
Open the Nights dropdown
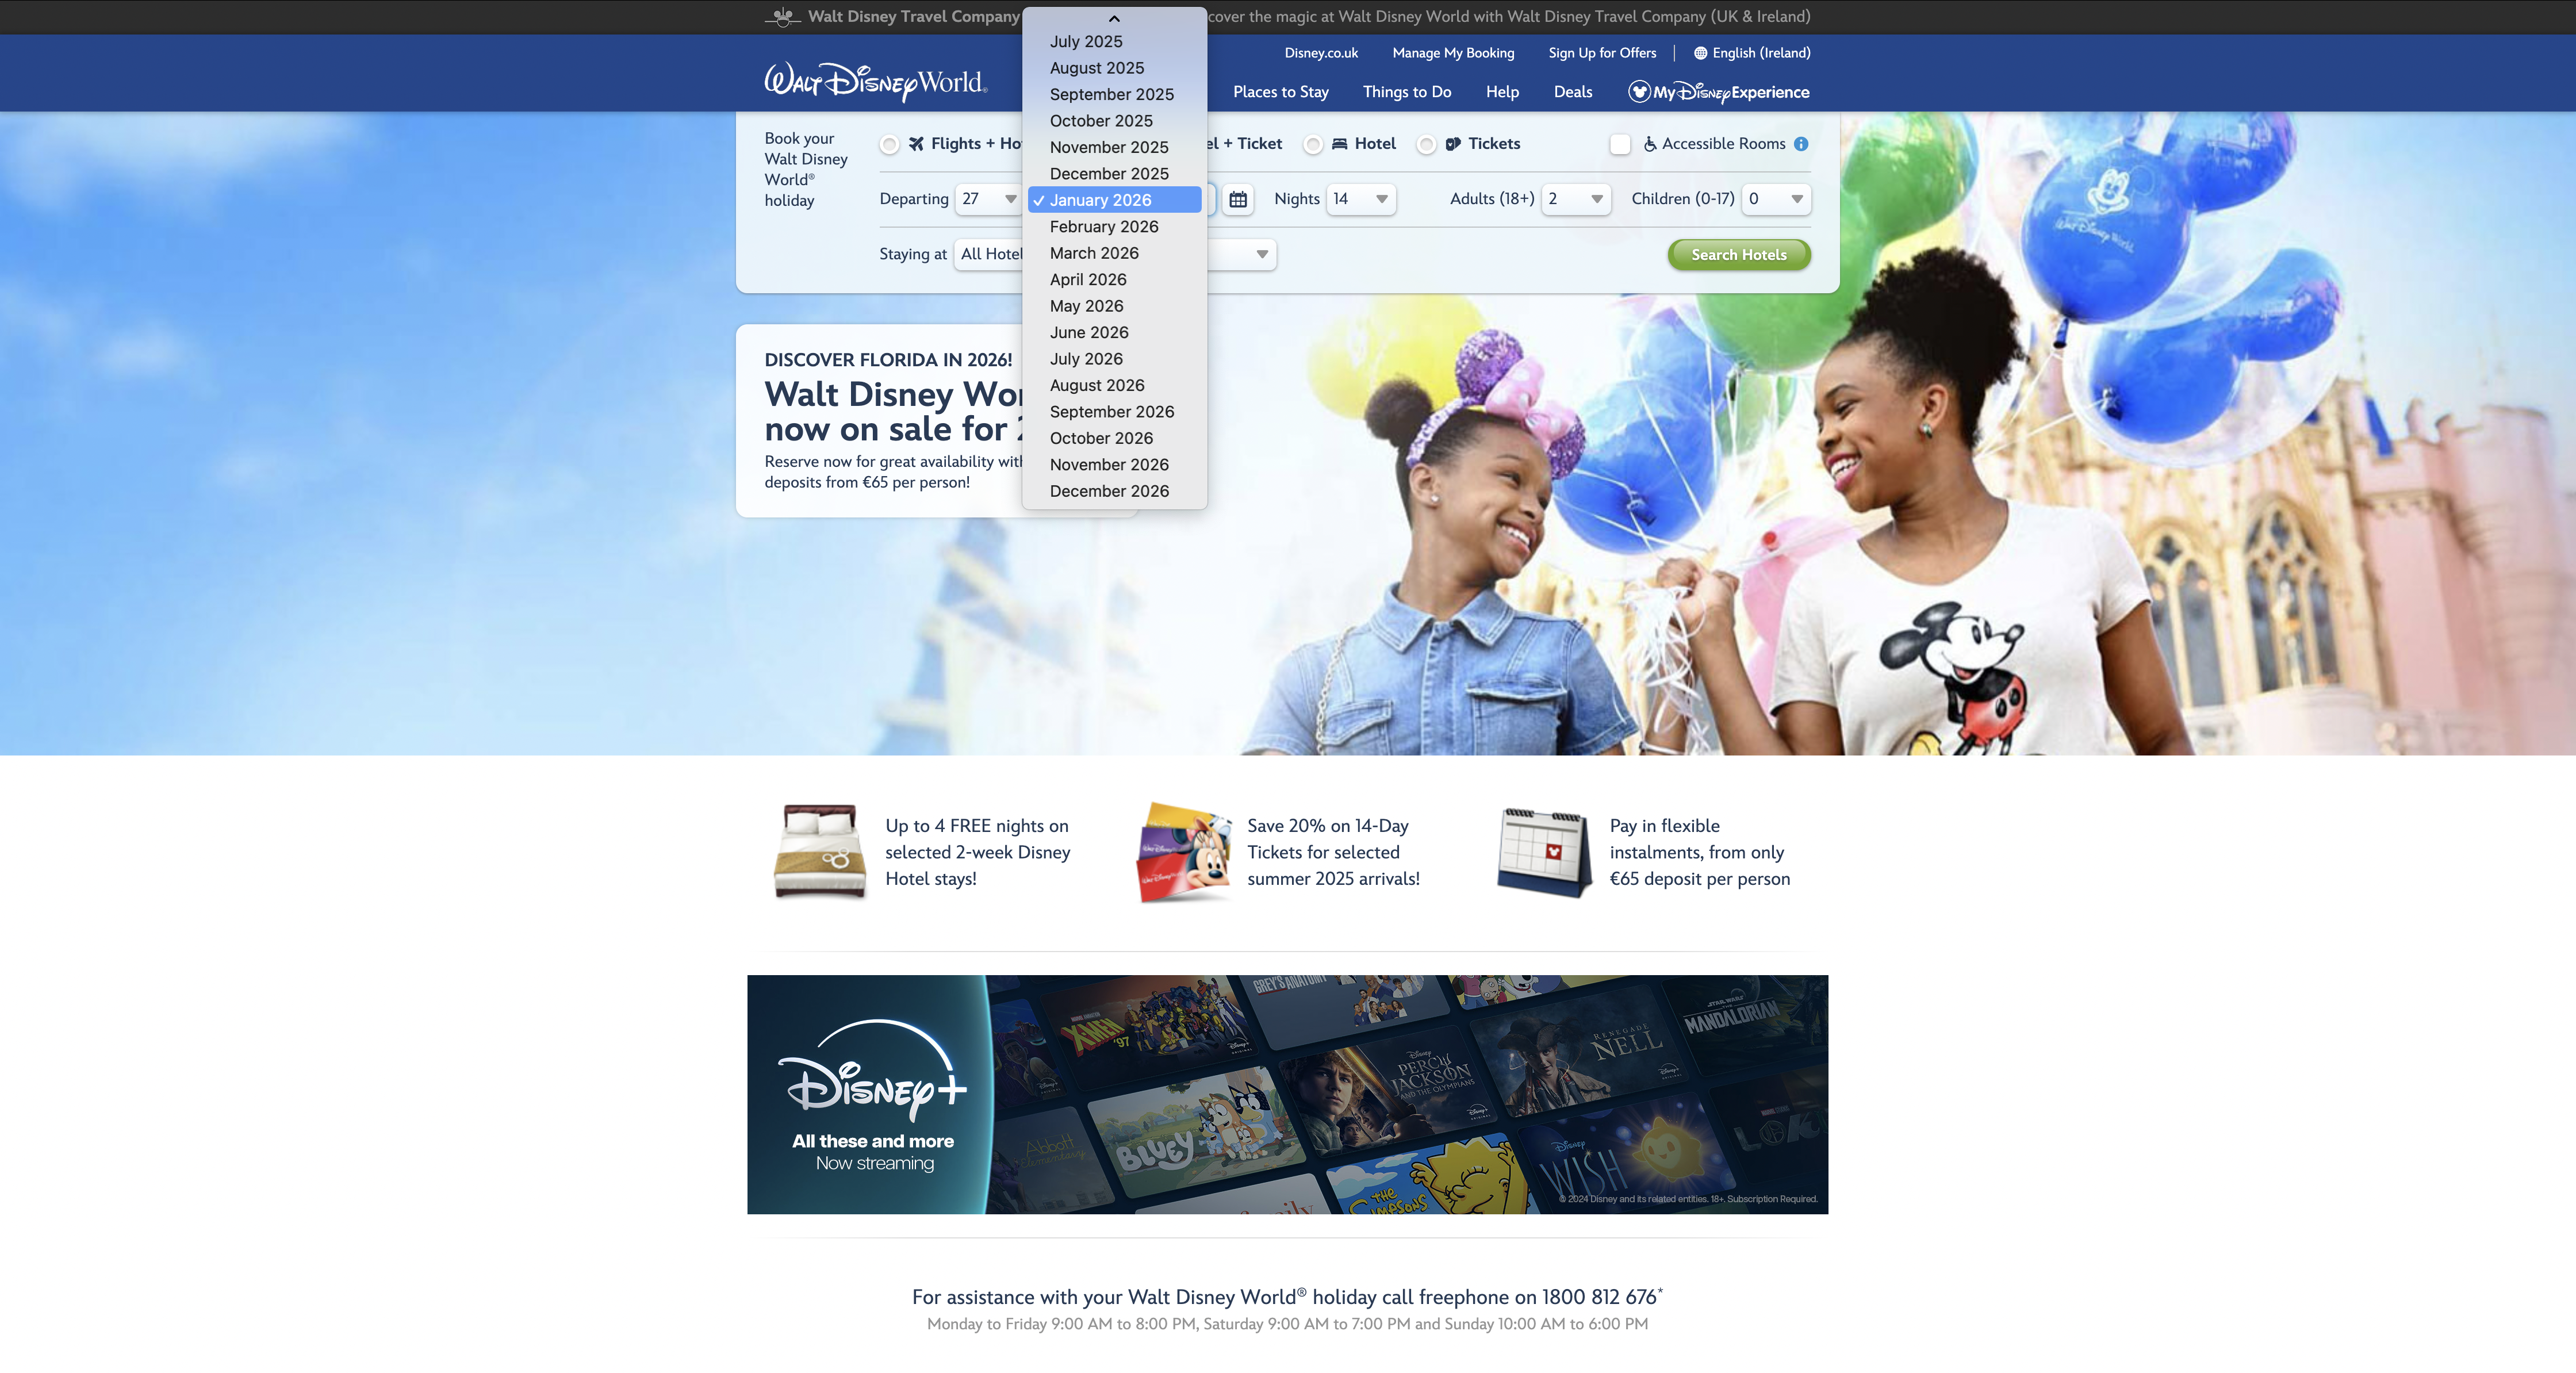coord(1361,199)
